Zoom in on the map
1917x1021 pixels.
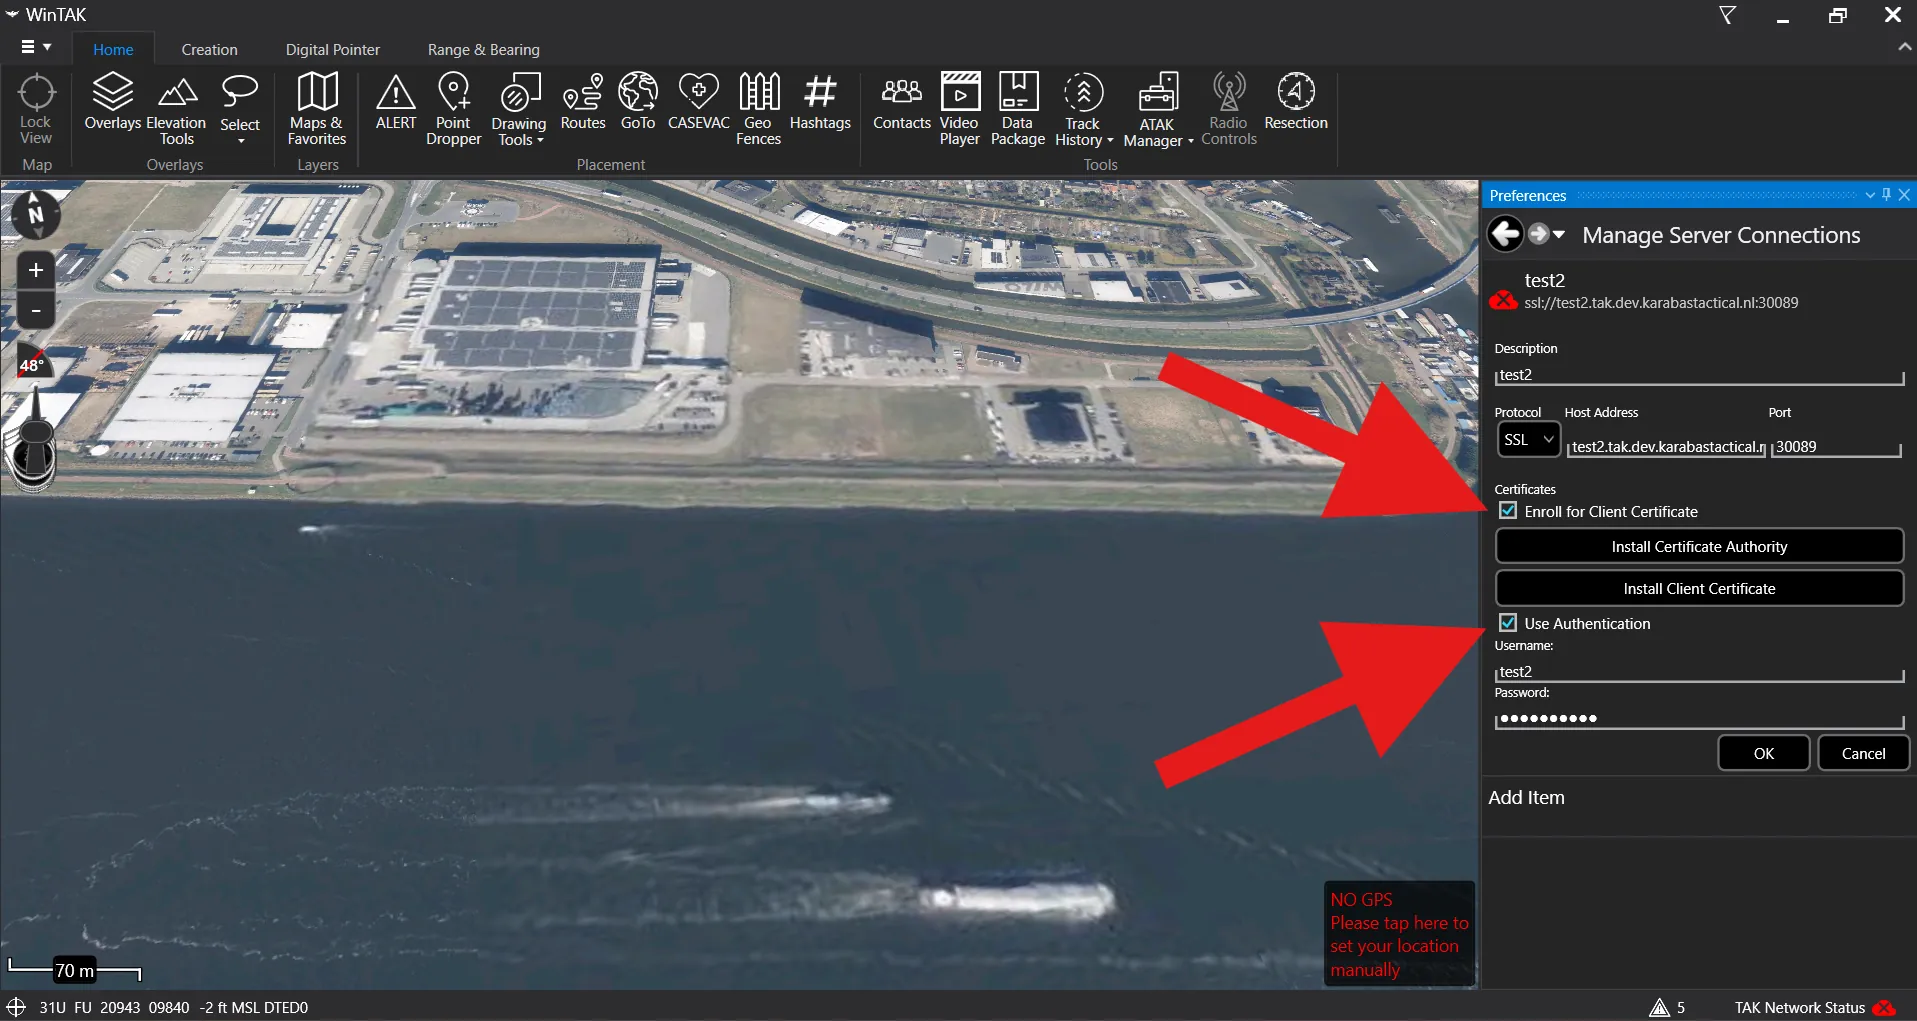[x=36, y=270]
